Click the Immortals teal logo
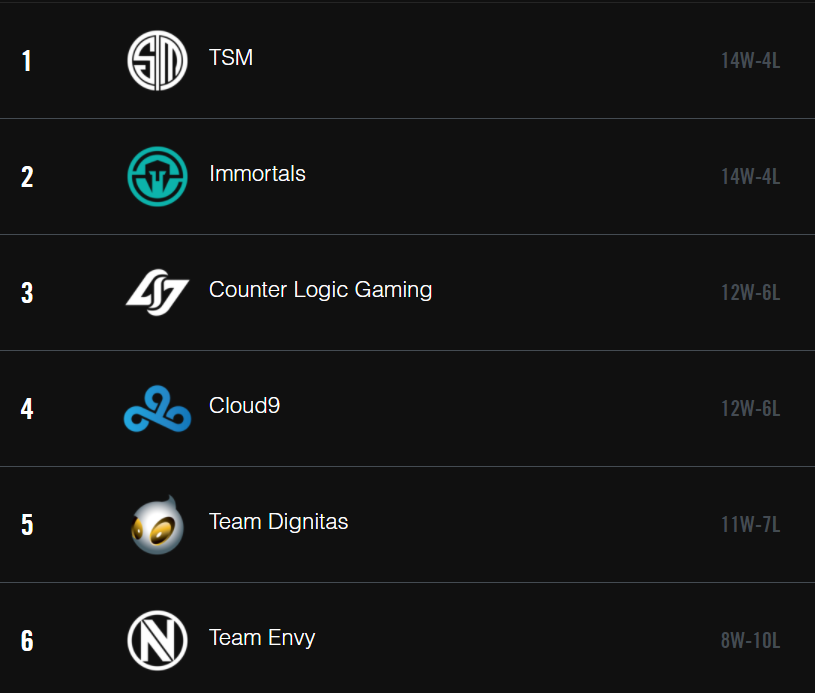815x693 pixels. point(157,176)
